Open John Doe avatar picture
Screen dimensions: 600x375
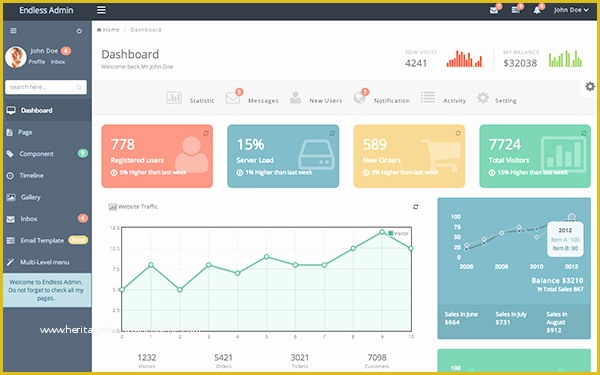(16, 57)
